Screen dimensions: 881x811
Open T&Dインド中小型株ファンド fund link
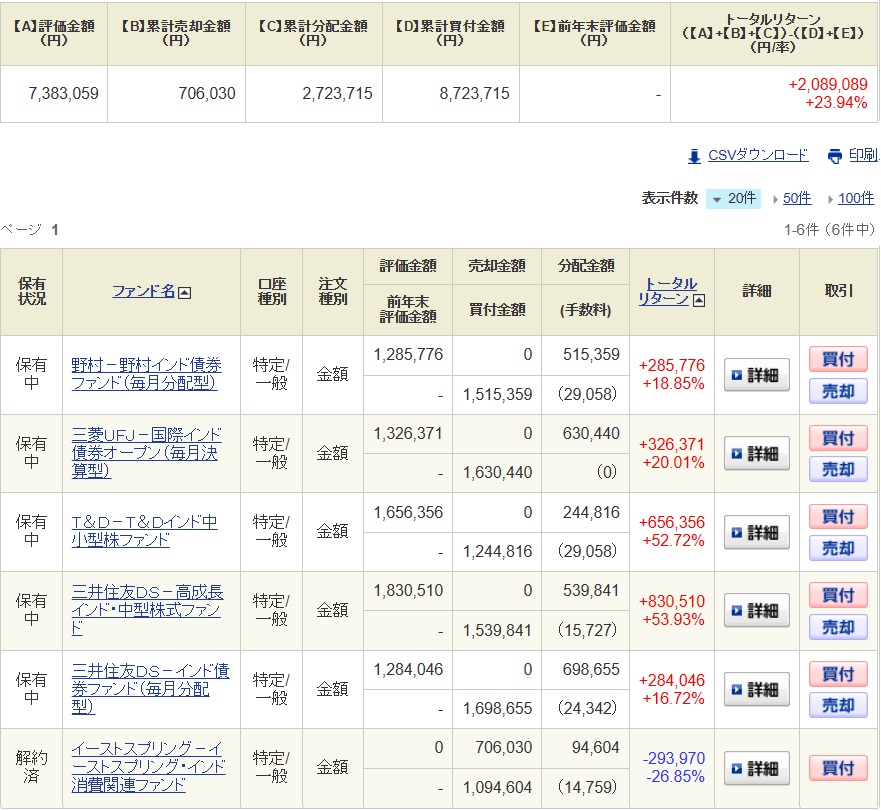tap(144, 531)
